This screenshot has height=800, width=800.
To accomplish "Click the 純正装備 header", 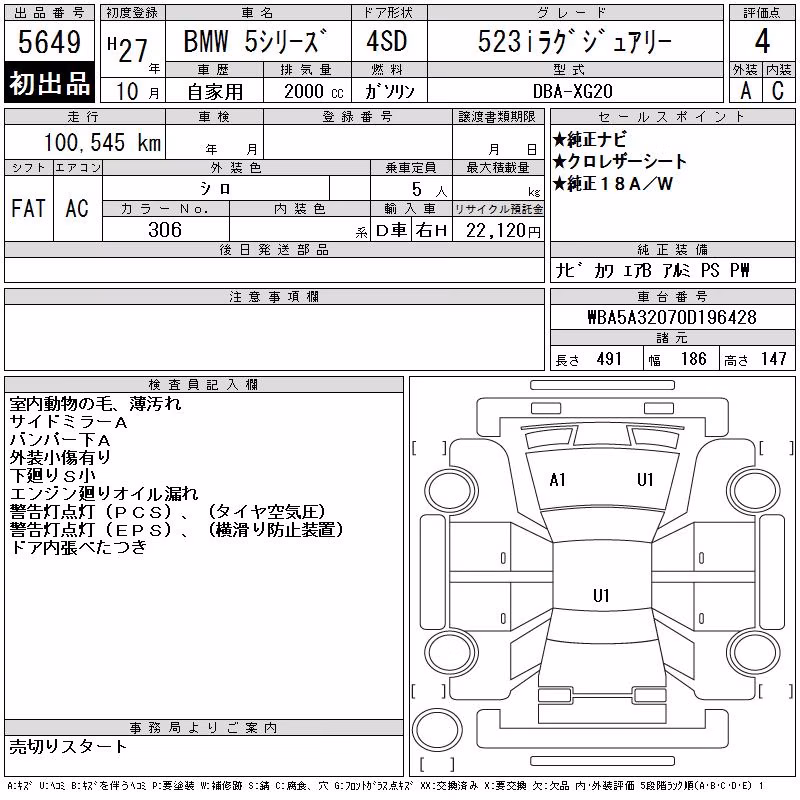I will [x=672, y=249].
